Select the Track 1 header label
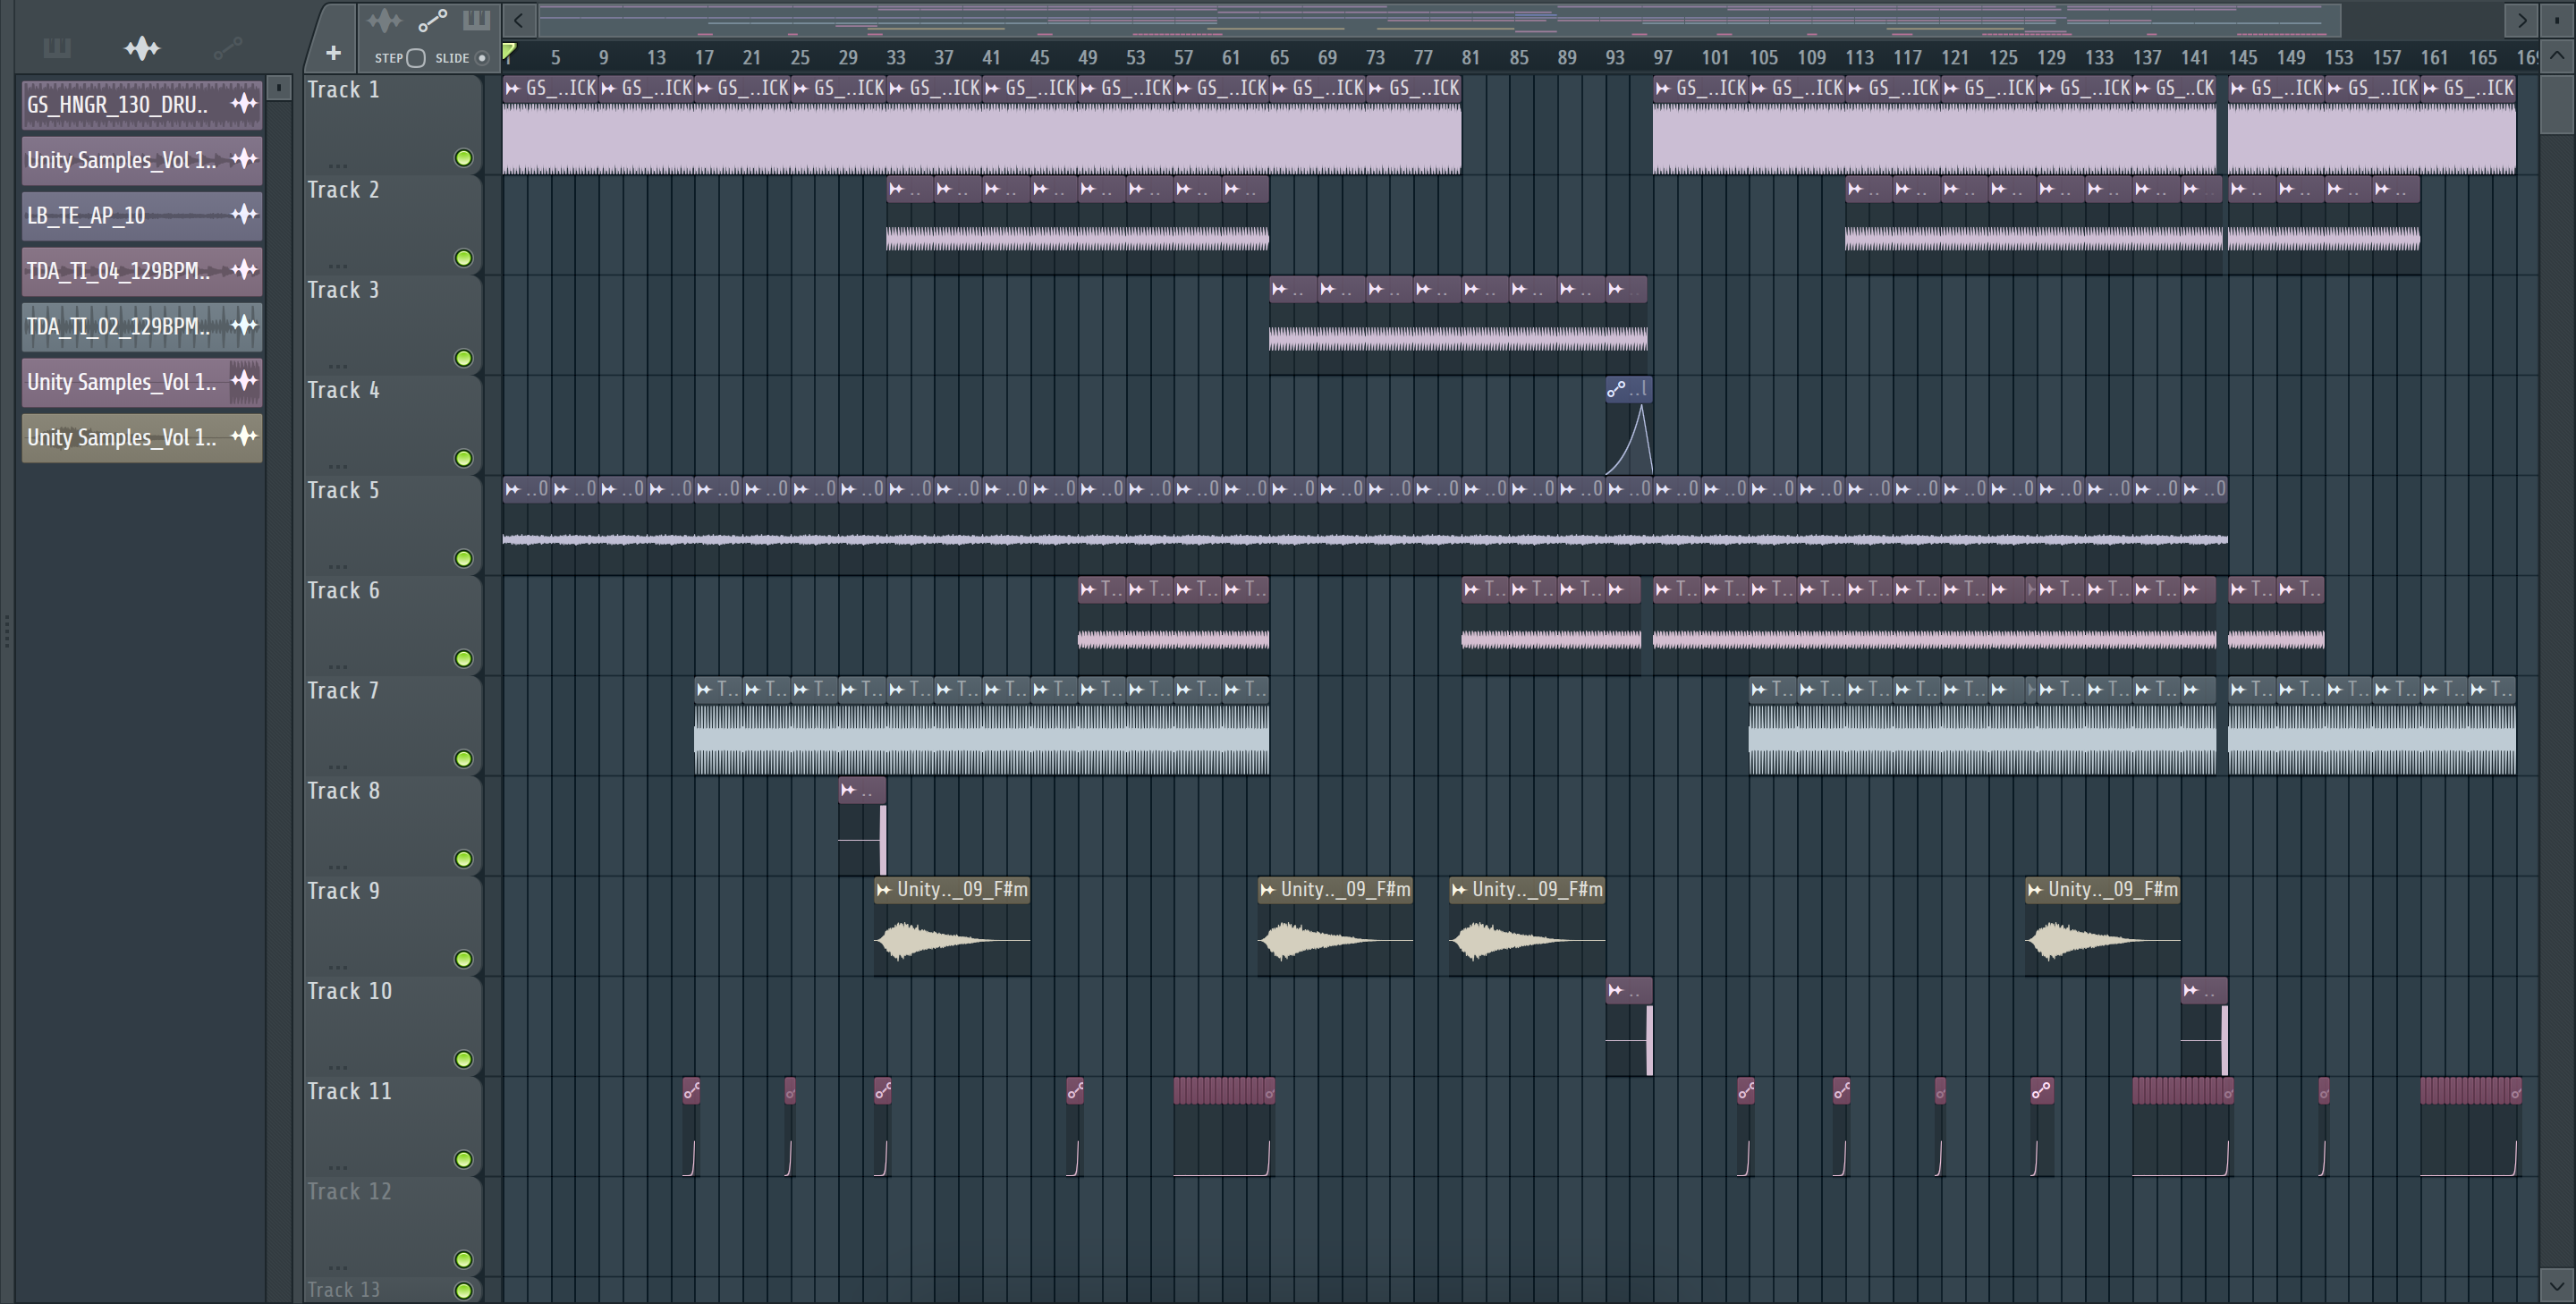Image resolution: width=2576 pixels, height=1304 pixels. click(343, 90)
